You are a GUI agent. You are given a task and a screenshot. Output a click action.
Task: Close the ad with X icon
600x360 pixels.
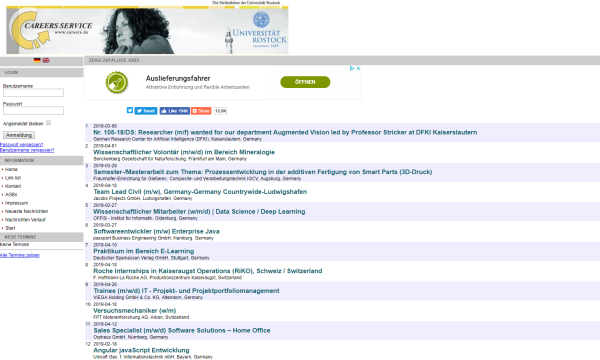358,68
